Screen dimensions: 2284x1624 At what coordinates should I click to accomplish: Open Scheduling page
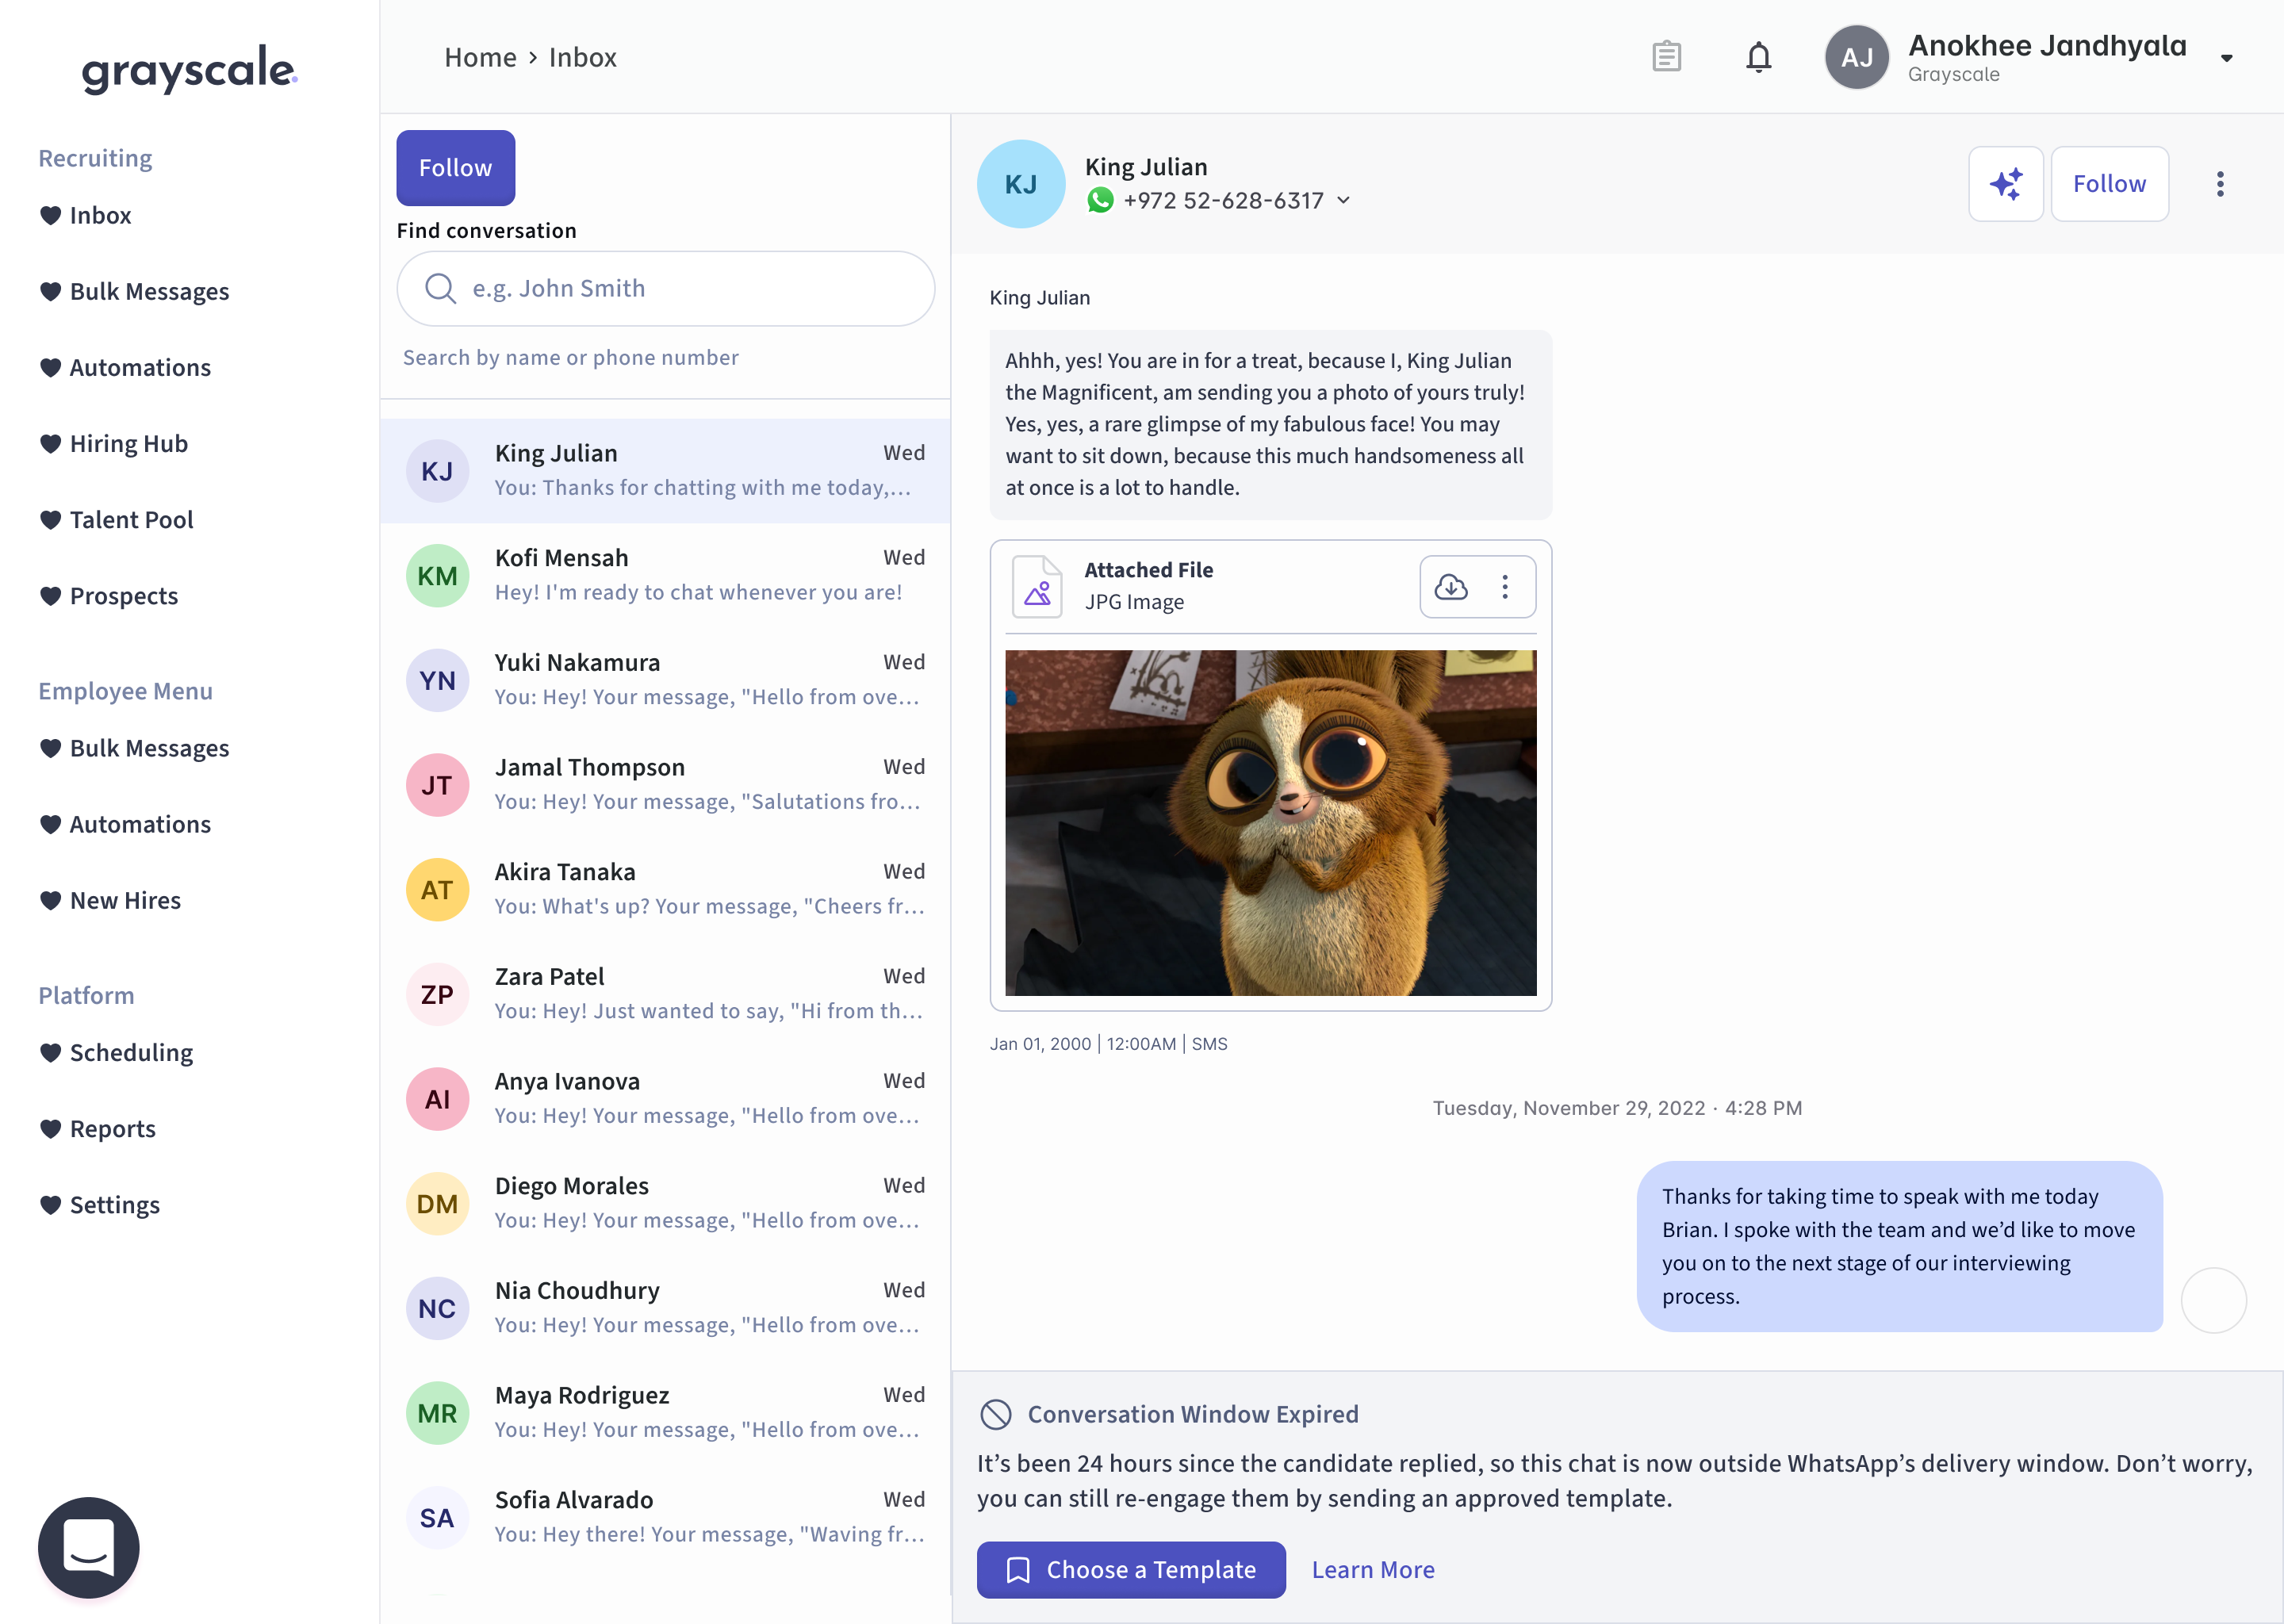(x=117, y=1052)
